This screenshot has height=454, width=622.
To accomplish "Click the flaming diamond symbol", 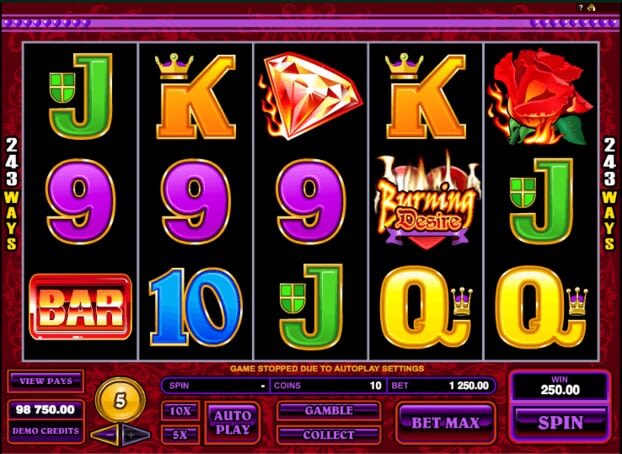I will (310, 96).
